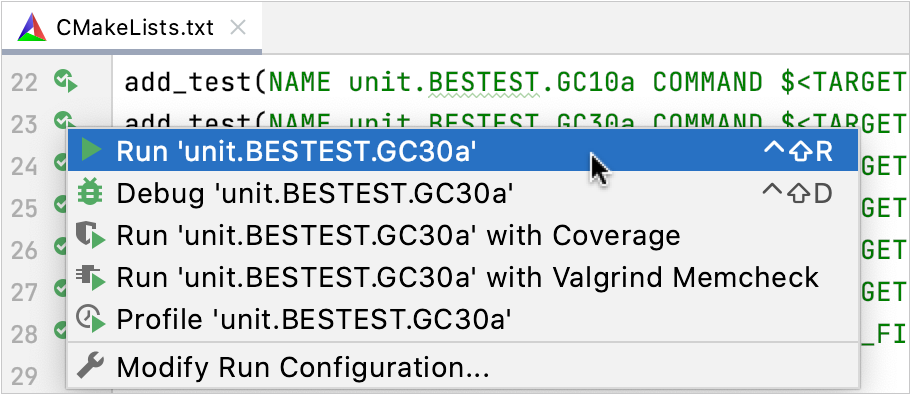The height and width of the screenshot is (395, 911).
Task: Close the CMakeLists.txt tab
Action: [x=237, y=27]
